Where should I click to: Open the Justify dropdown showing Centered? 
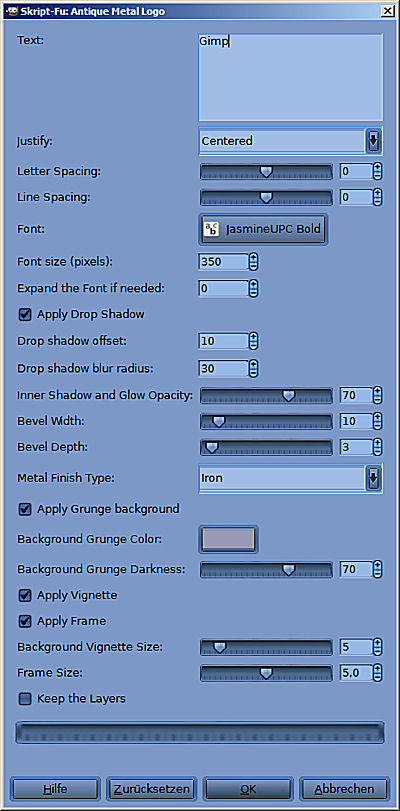[291, 141]
